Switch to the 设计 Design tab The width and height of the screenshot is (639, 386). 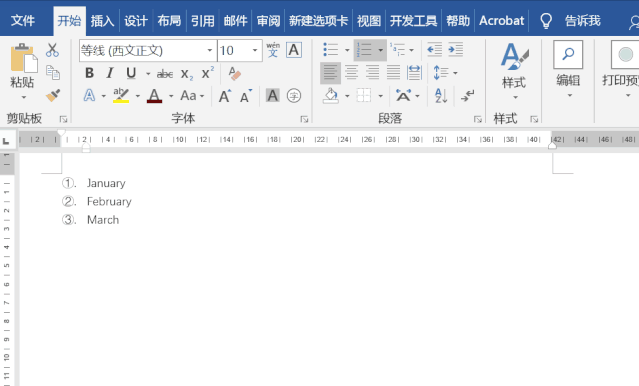click(x=136, y=20)
